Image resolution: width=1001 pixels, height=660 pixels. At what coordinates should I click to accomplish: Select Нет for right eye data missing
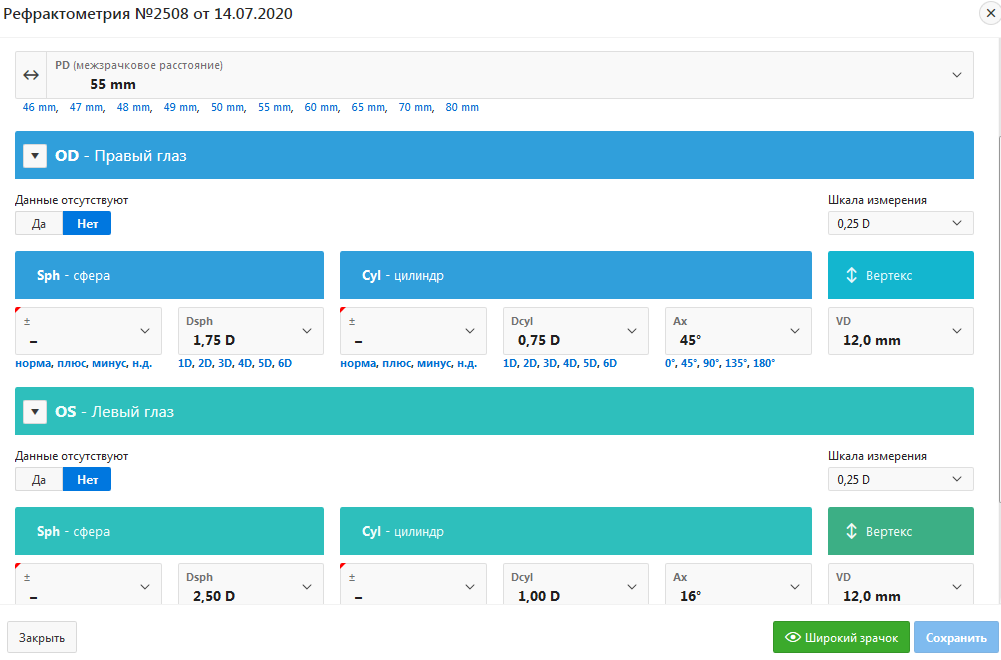click(87, 223)
